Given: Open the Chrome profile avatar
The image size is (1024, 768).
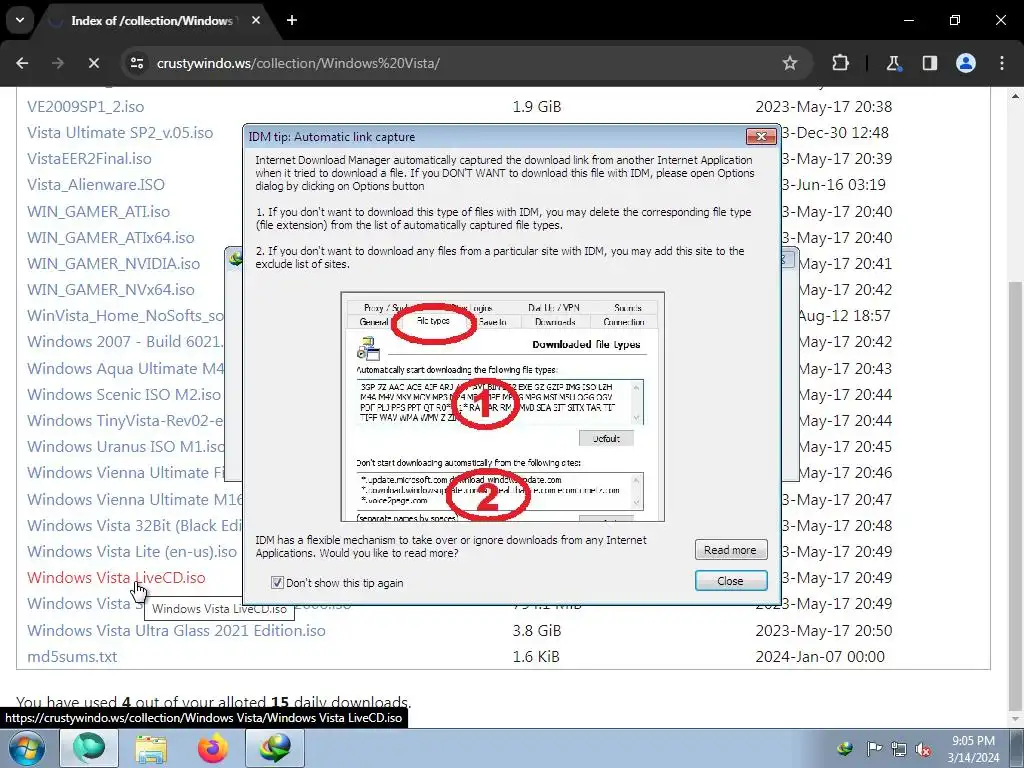Looking at the screenshot, I should (x=966, y=63).
